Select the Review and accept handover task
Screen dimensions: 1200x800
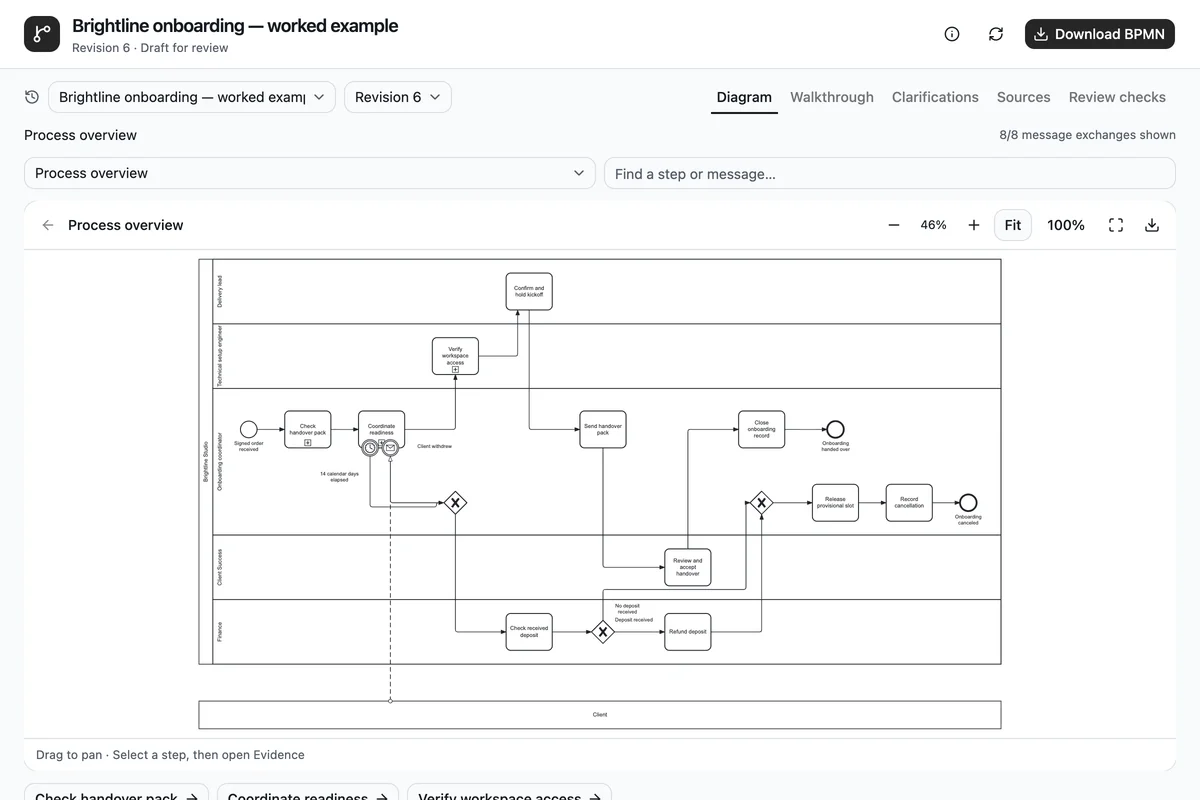click(688, 567)
